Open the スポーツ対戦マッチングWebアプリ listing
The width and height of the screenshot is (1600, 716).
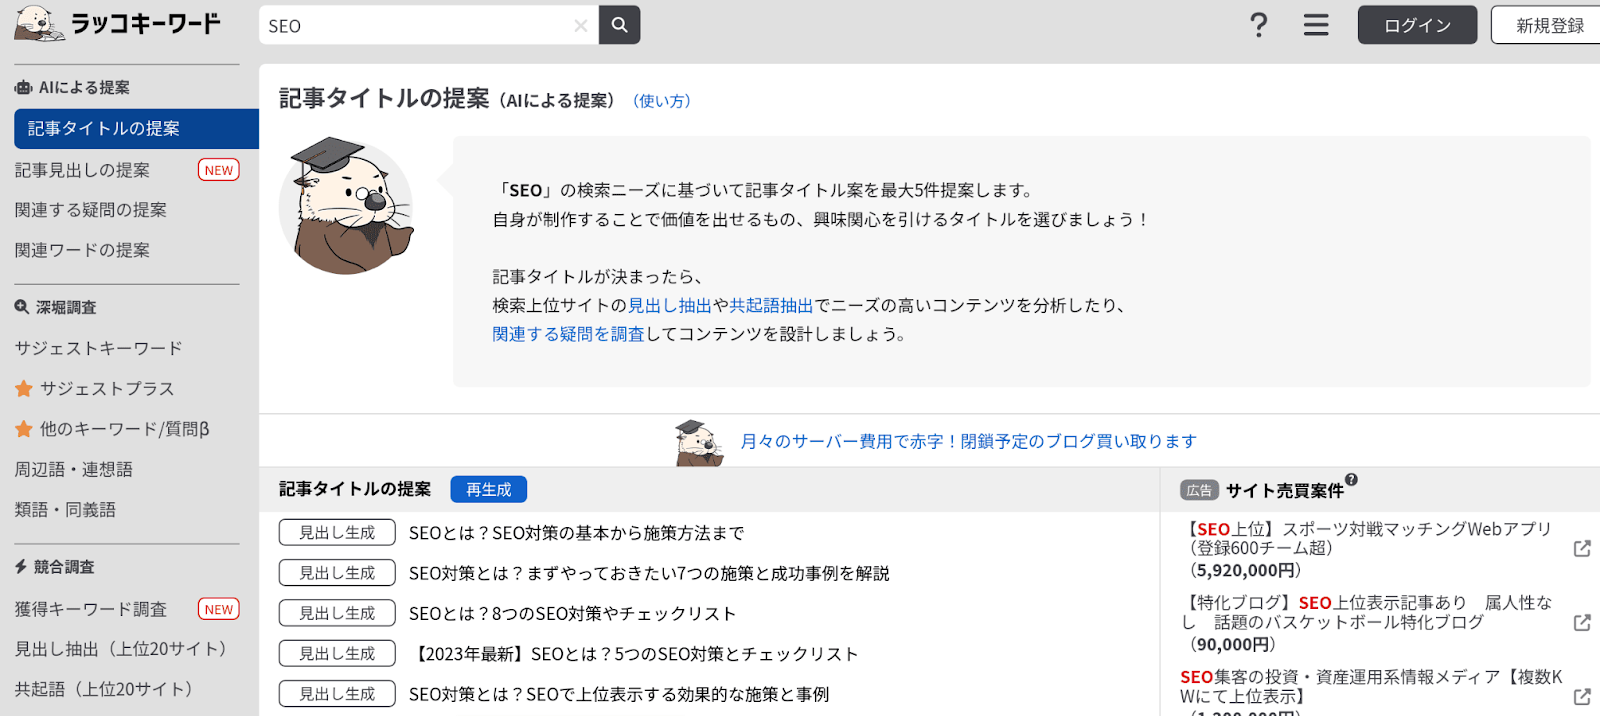pos(1368,549)
